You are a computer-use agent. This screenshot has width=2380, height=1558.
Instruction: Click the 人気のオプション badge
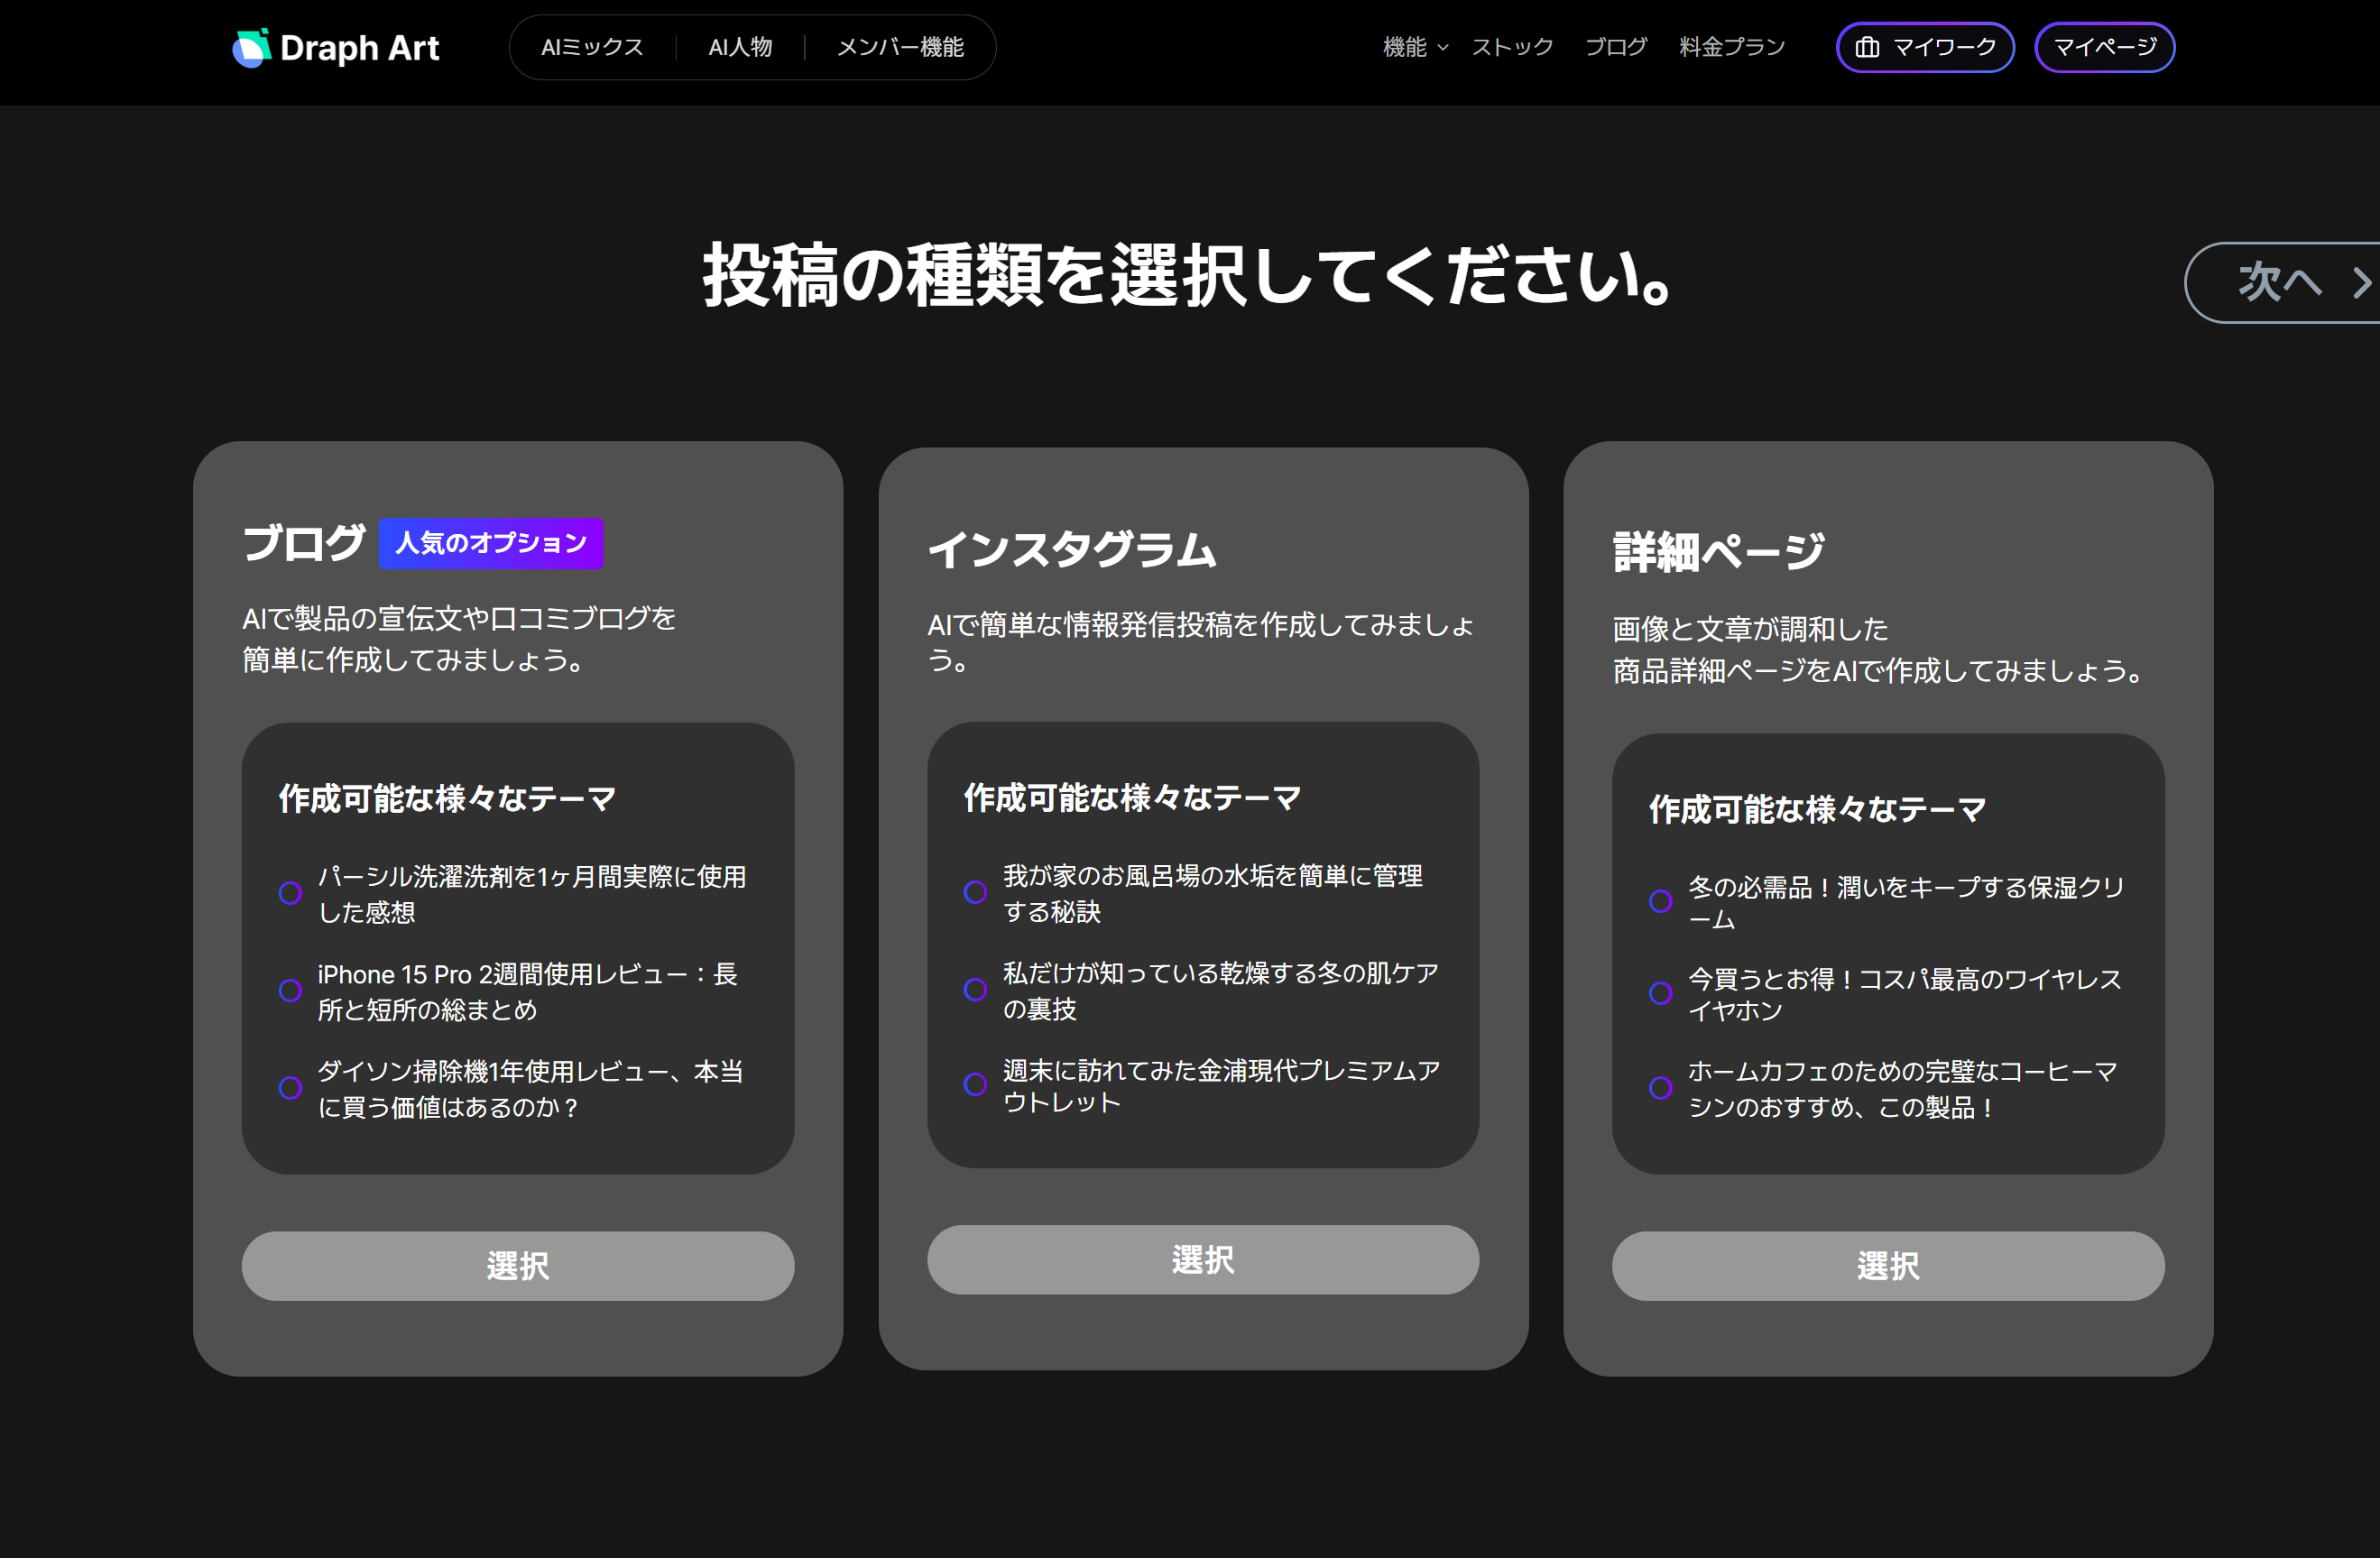pyautogui.click(x=490, y=543)
